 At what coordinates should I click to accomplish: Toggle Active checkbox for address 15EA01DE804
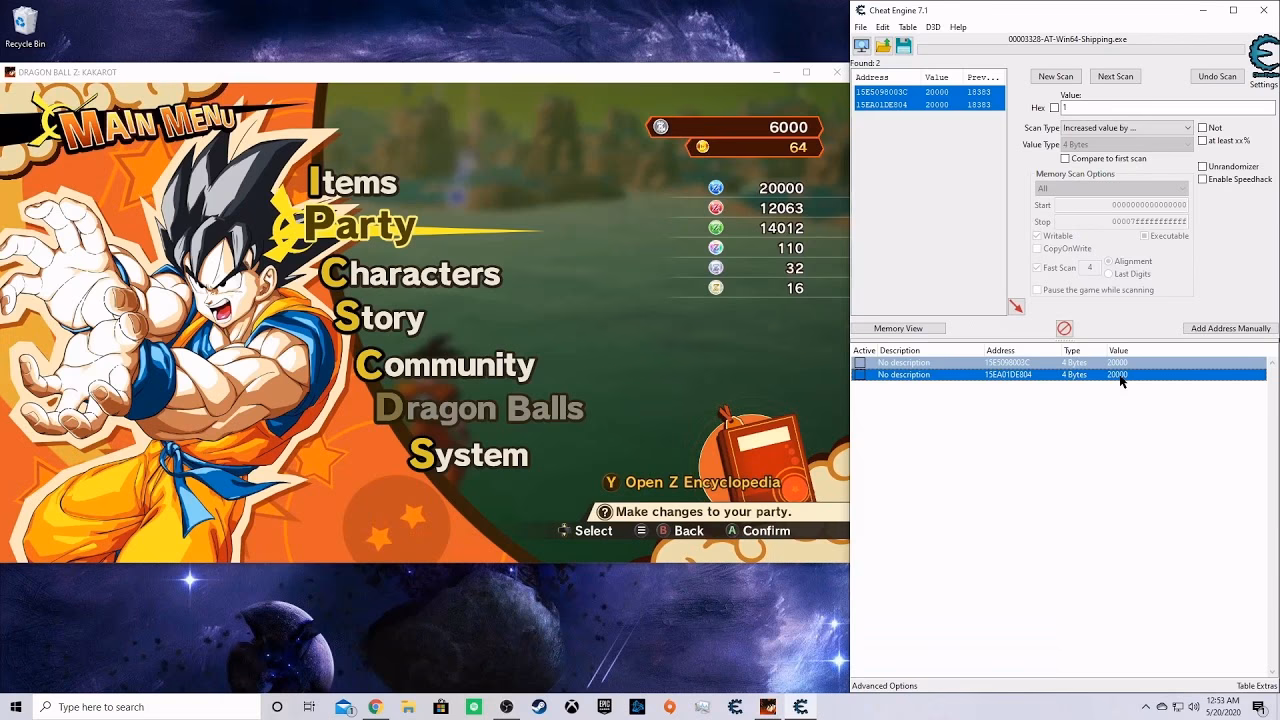(860, 374)
